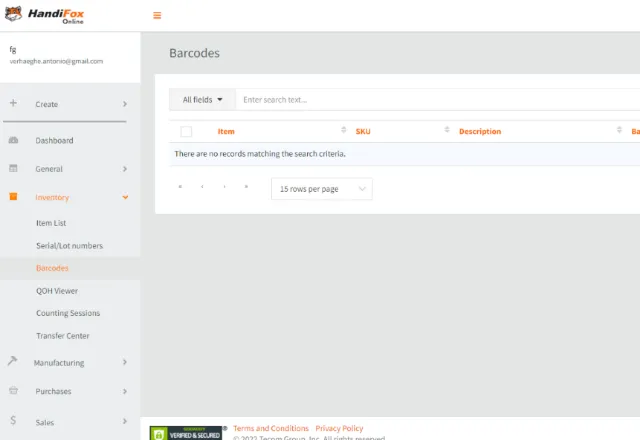
Task: Open the Terms and Conditions link
Action: [x=271, y=428]
